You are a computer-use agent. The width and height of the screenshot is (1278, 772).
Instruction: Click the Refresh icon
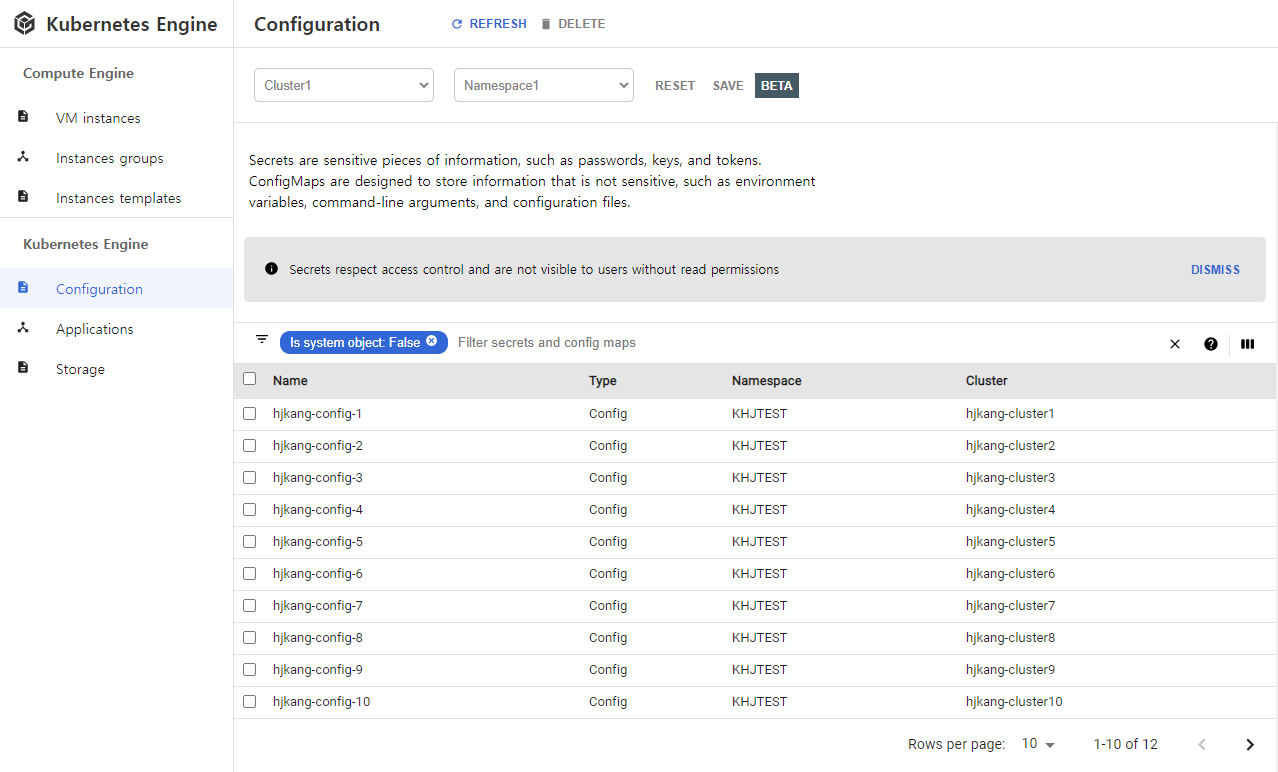point(456,23)
